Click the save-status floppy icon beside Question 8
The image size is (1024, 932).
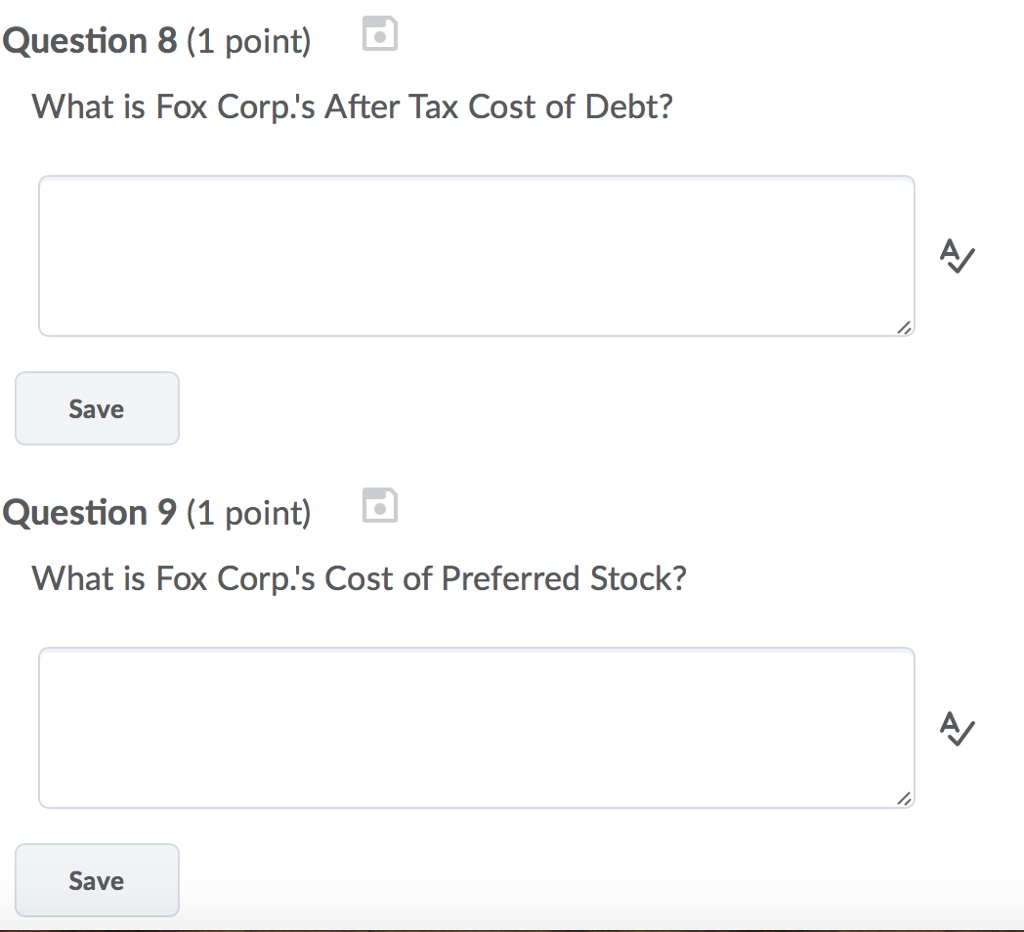tap(379, 33)
